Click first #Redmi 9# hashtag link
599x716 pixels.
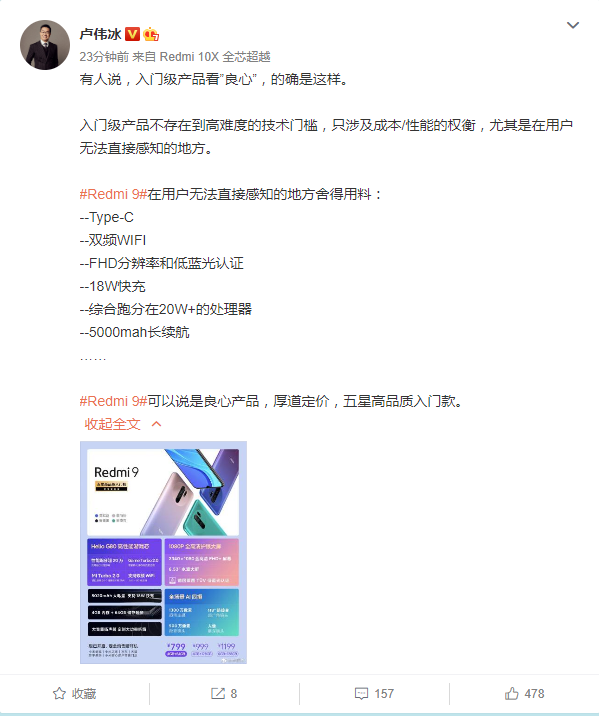click(113, 194)
